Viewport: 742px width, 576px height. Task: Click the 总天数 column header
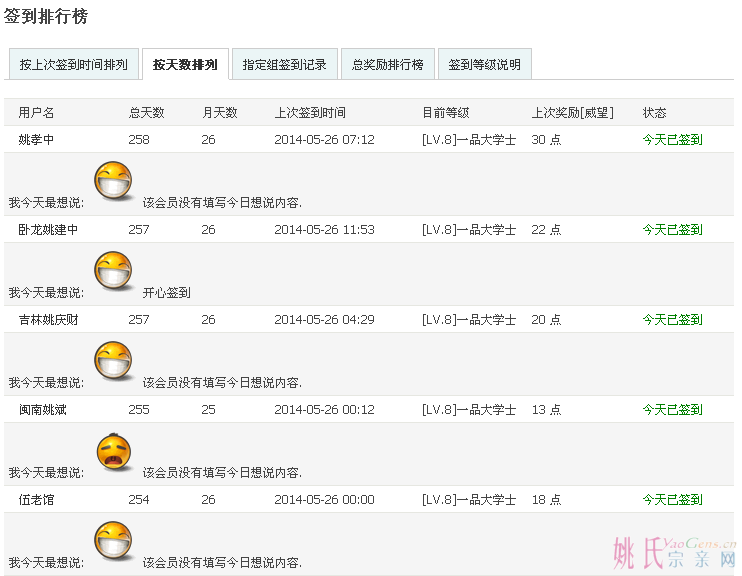tap(146, 113)
